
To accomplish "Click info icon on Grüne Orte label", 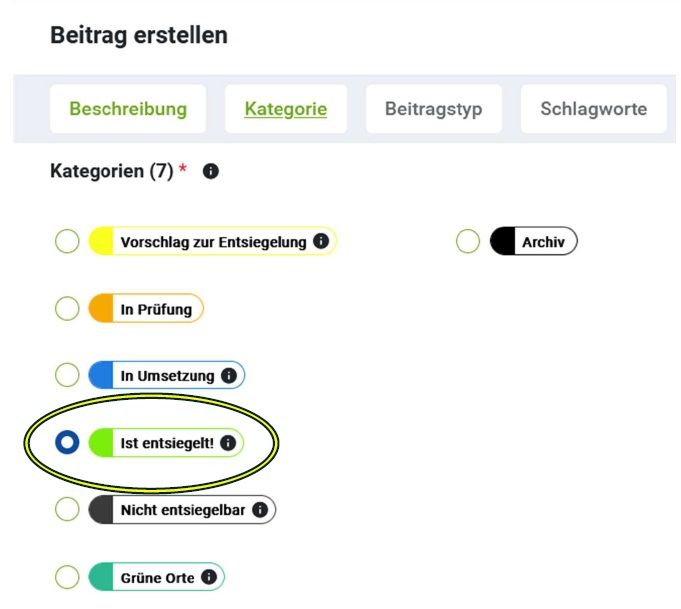I will 209,577.
